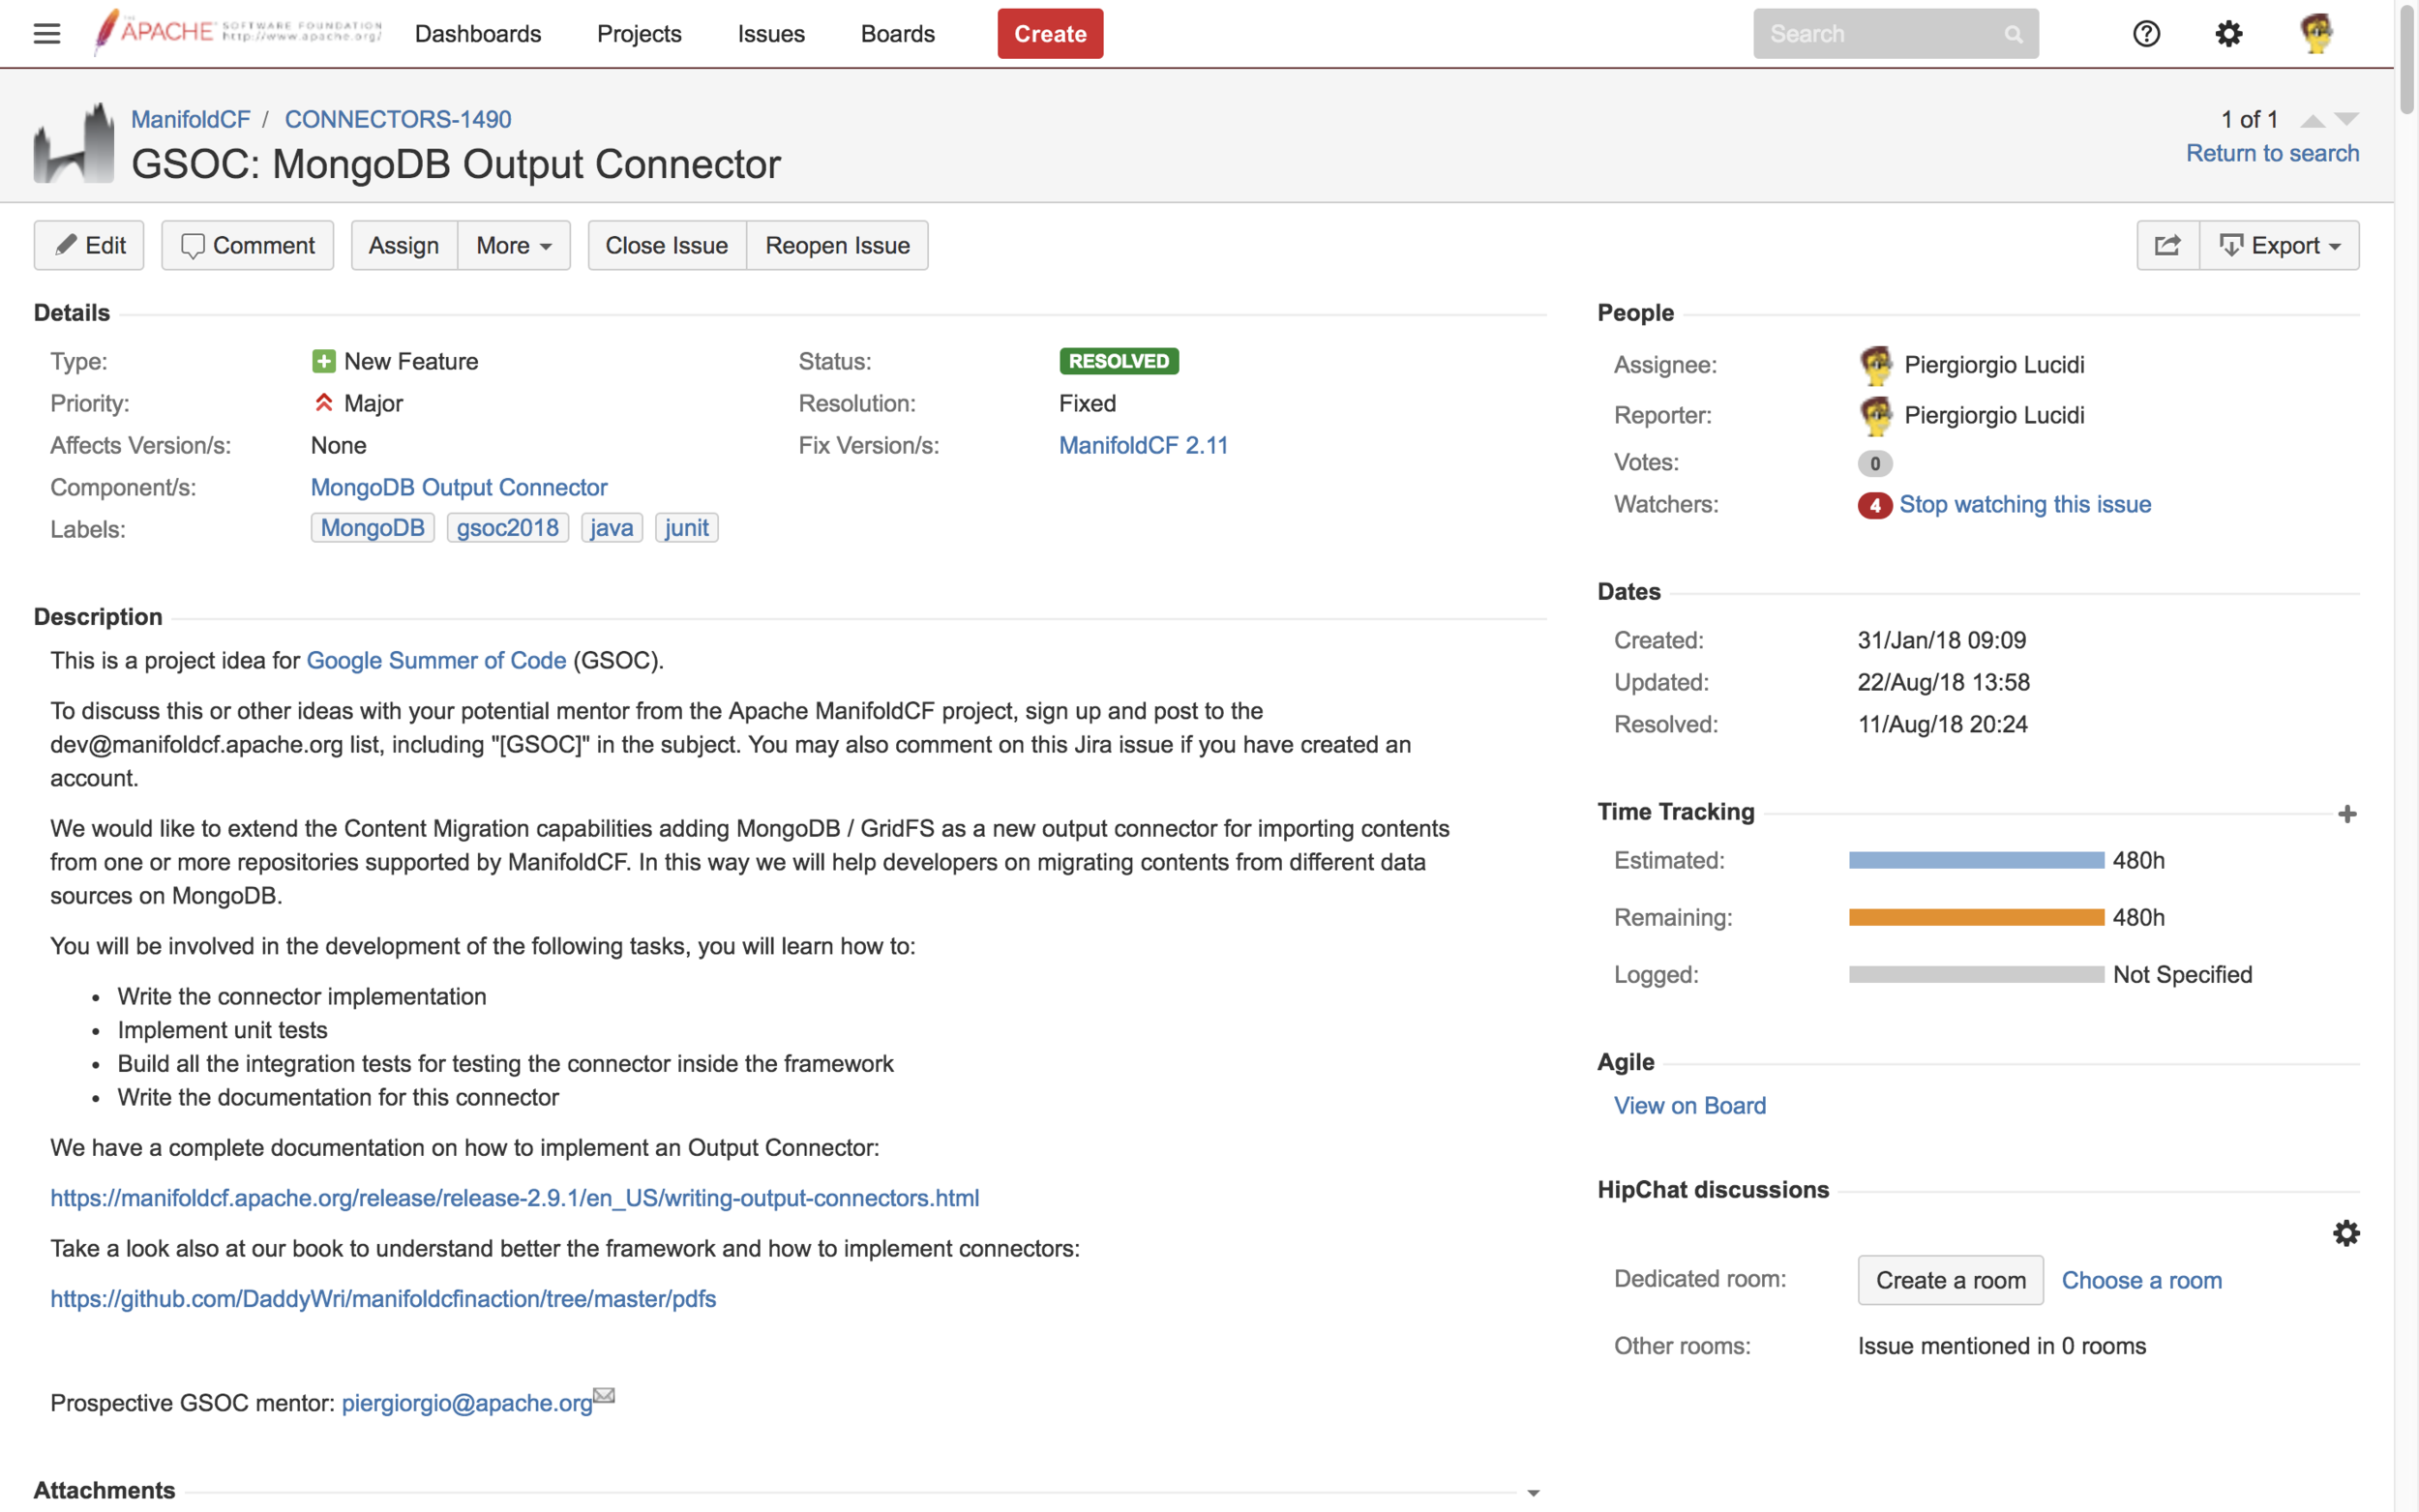
Task: Click the junit label tag
Action: [686, 528]
